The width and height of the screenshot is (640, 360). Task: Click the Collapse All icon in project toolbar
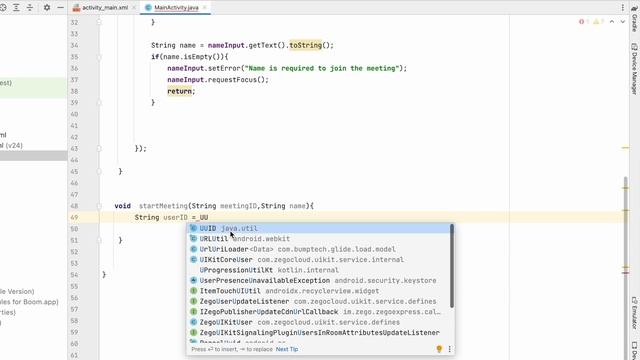tap(30, 7)
